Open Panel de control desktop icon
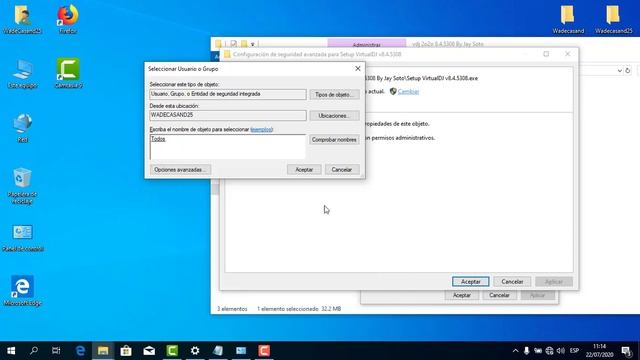Screen dimensions: 640x360 (x=22, y=238)
